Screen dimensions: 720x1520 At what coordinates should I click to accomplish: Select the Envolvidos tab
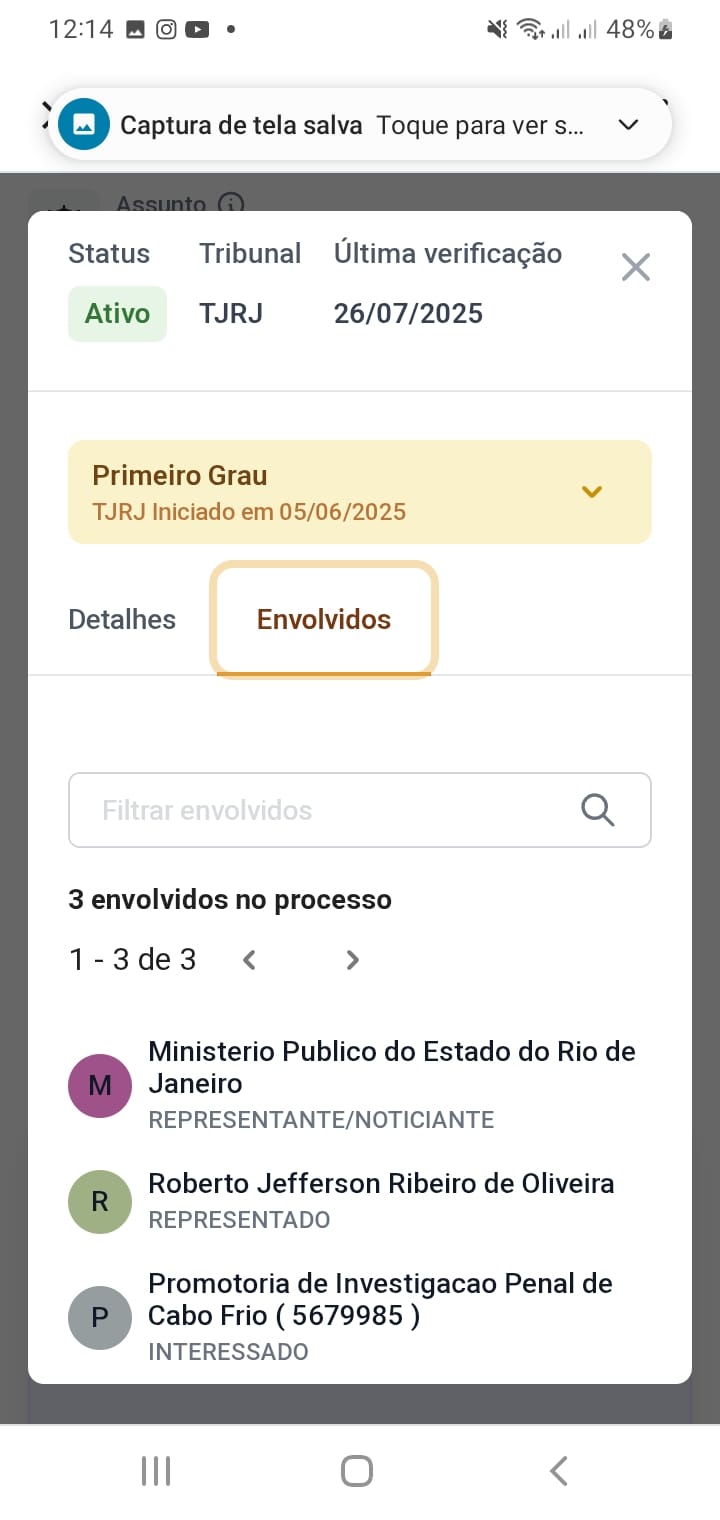(324, 620)
